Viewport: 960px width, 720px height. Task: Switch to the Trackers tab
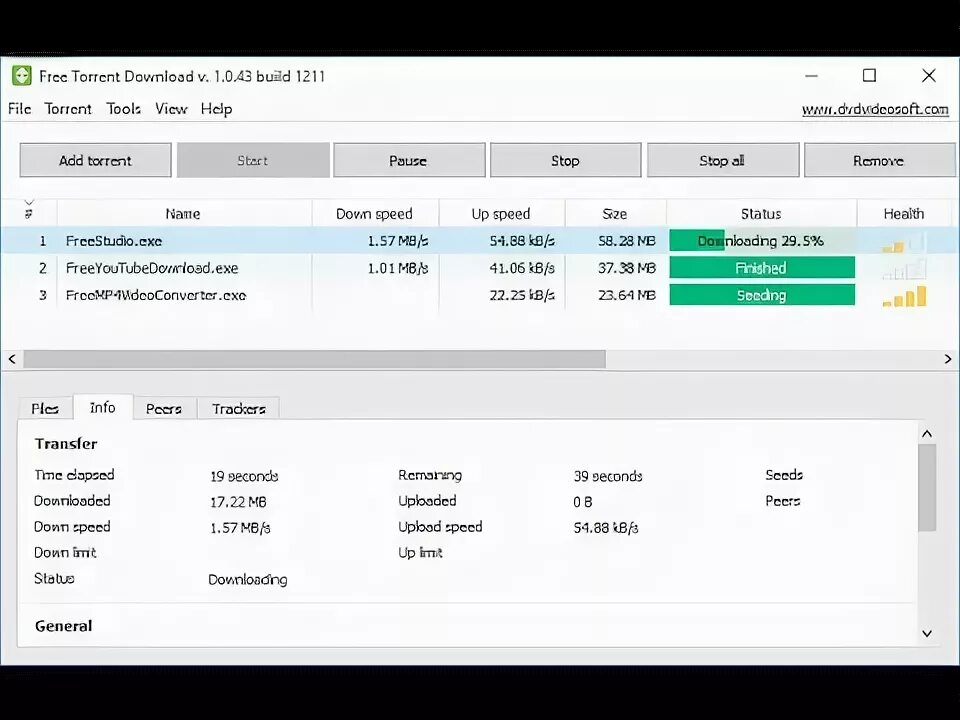pyautogui.click(x=239, y=408)
